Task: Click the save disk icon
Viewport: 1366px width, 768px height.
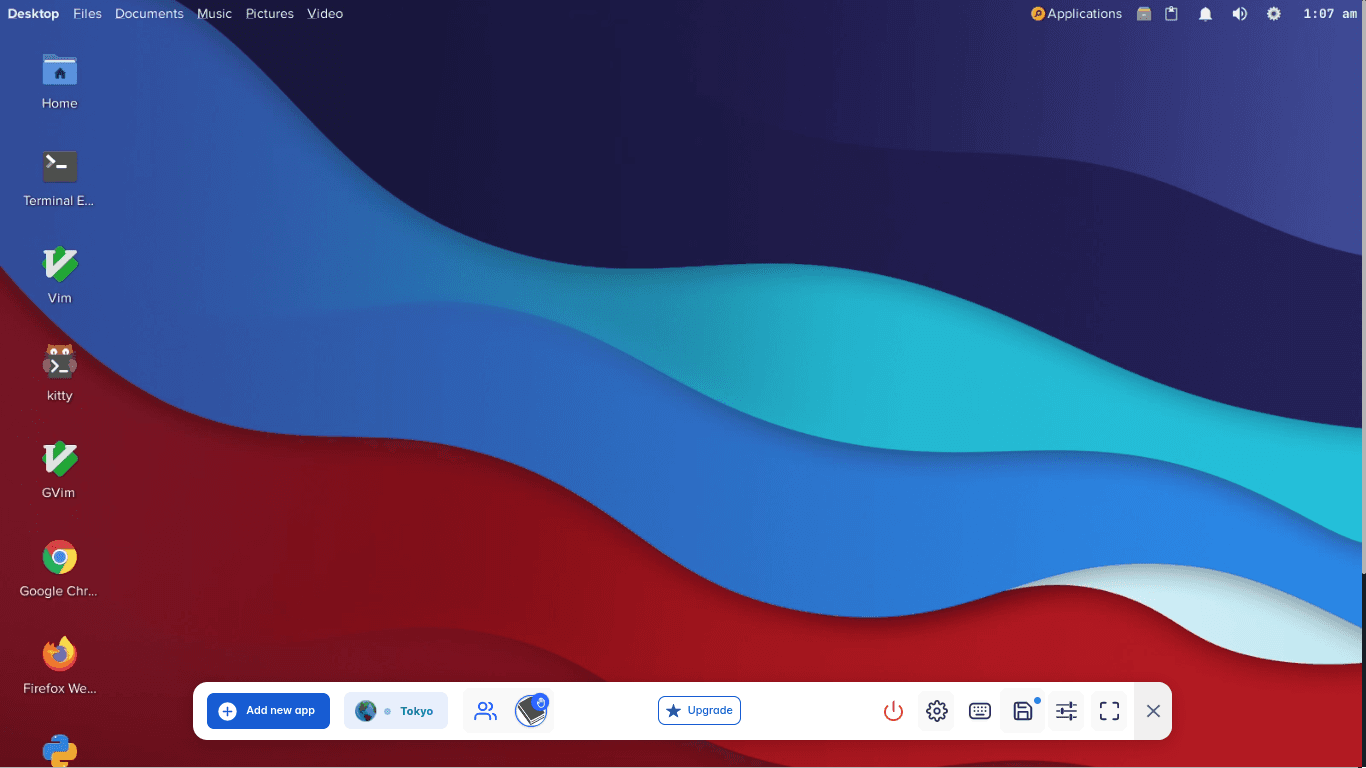Action: (1023, 711)
